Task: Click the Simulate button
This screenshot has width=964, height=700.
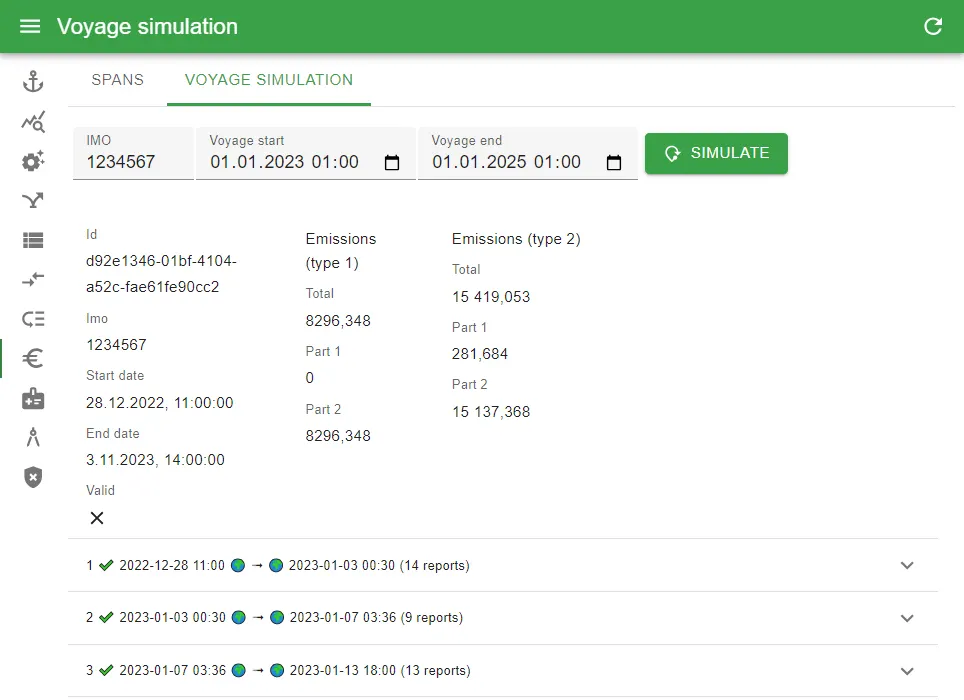Action: pyautogui.click(x=716, y=153)
